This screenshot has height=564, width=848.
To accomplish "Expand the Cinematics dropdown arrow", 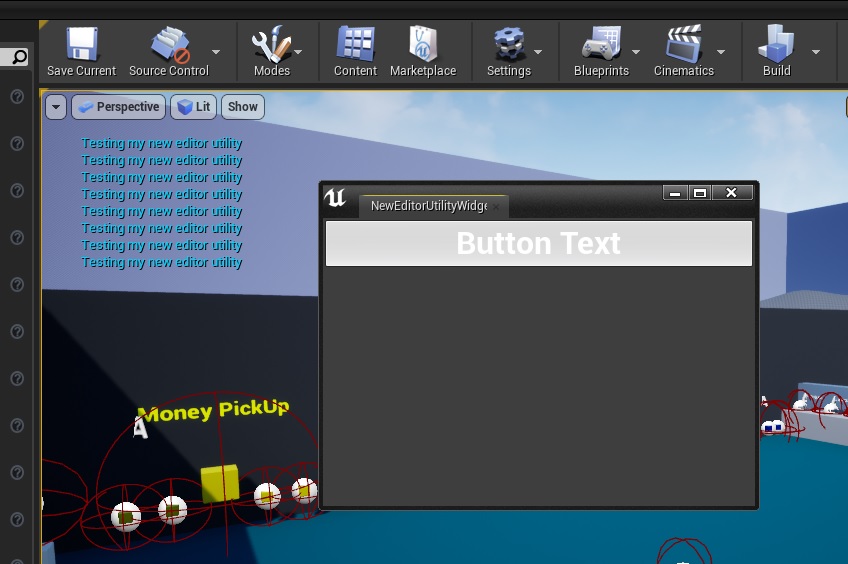I will (x=721, y=52).
